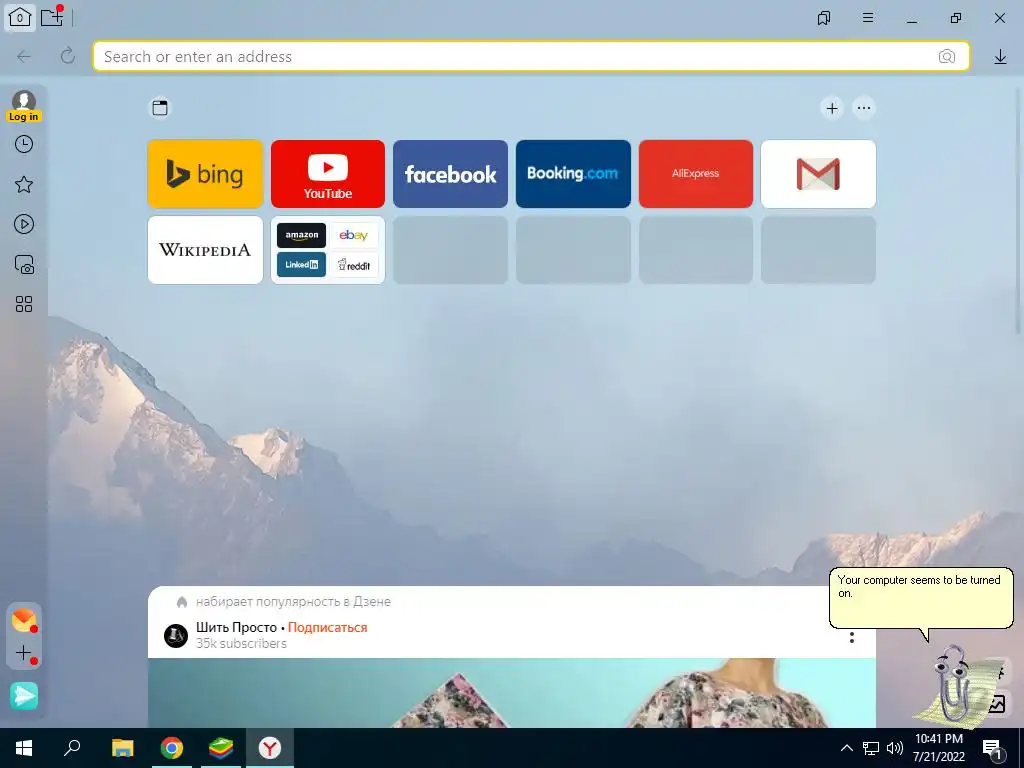Show hidden system tray icons
Screen dimensions: 1024x768
(846, 748)
